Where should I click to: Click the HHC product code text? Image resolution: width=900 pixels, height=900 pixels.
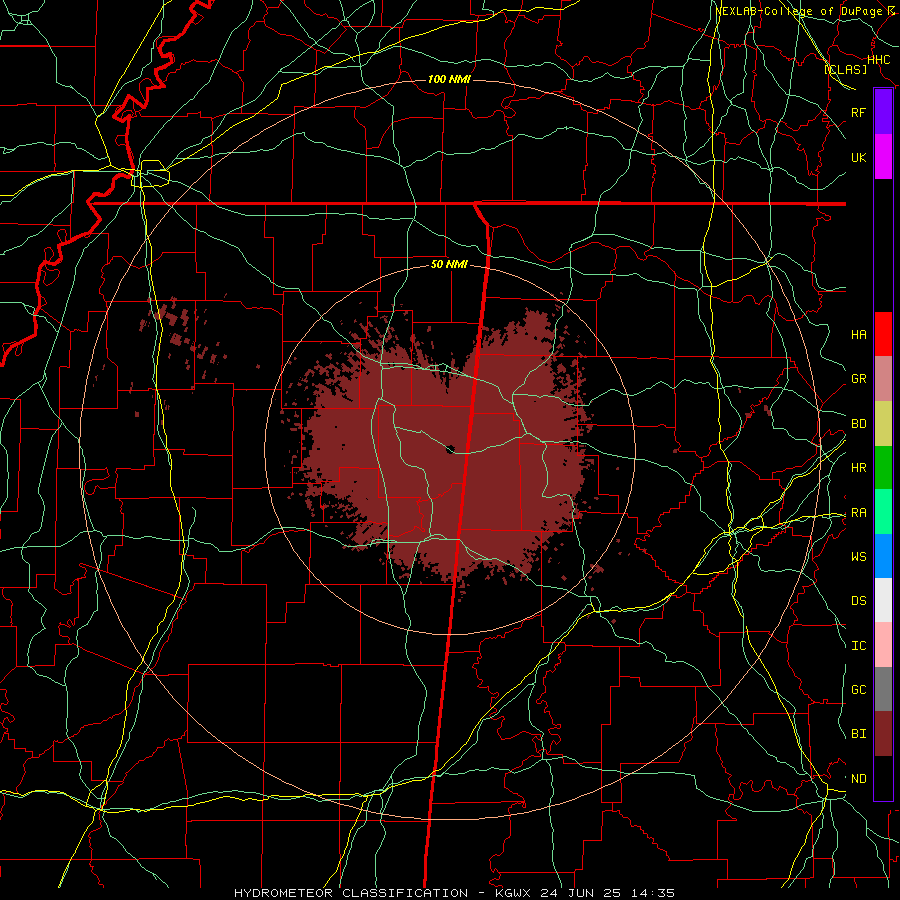(878, 60)
